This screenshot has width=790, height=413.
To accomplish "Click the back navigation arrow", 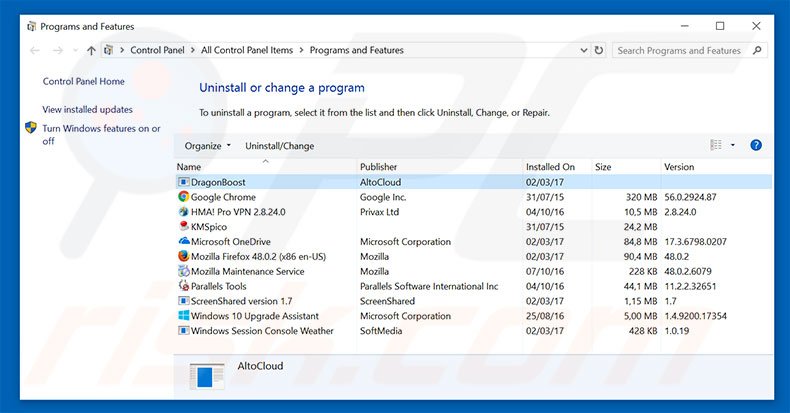I will coord(35,50).
